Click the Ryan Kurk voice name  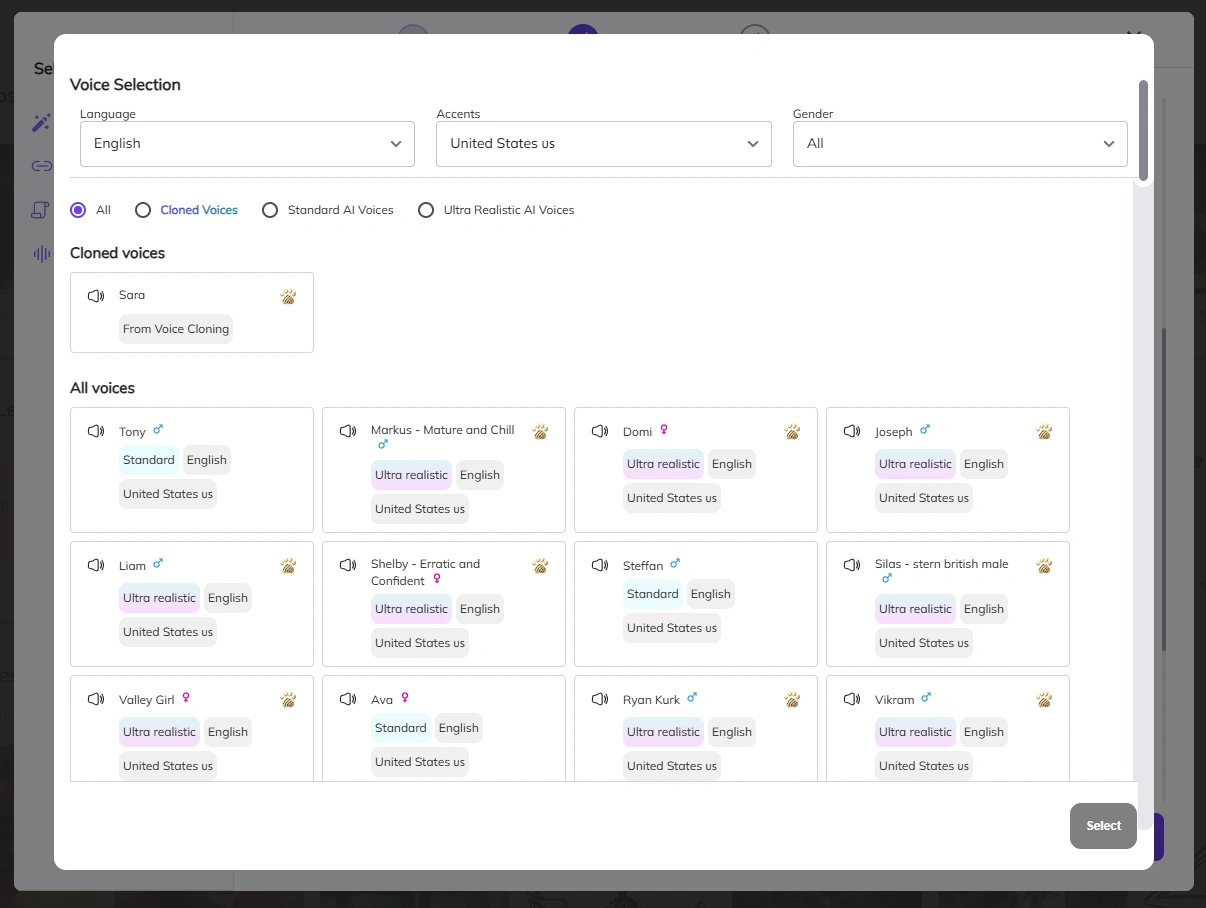pos(651,700)
